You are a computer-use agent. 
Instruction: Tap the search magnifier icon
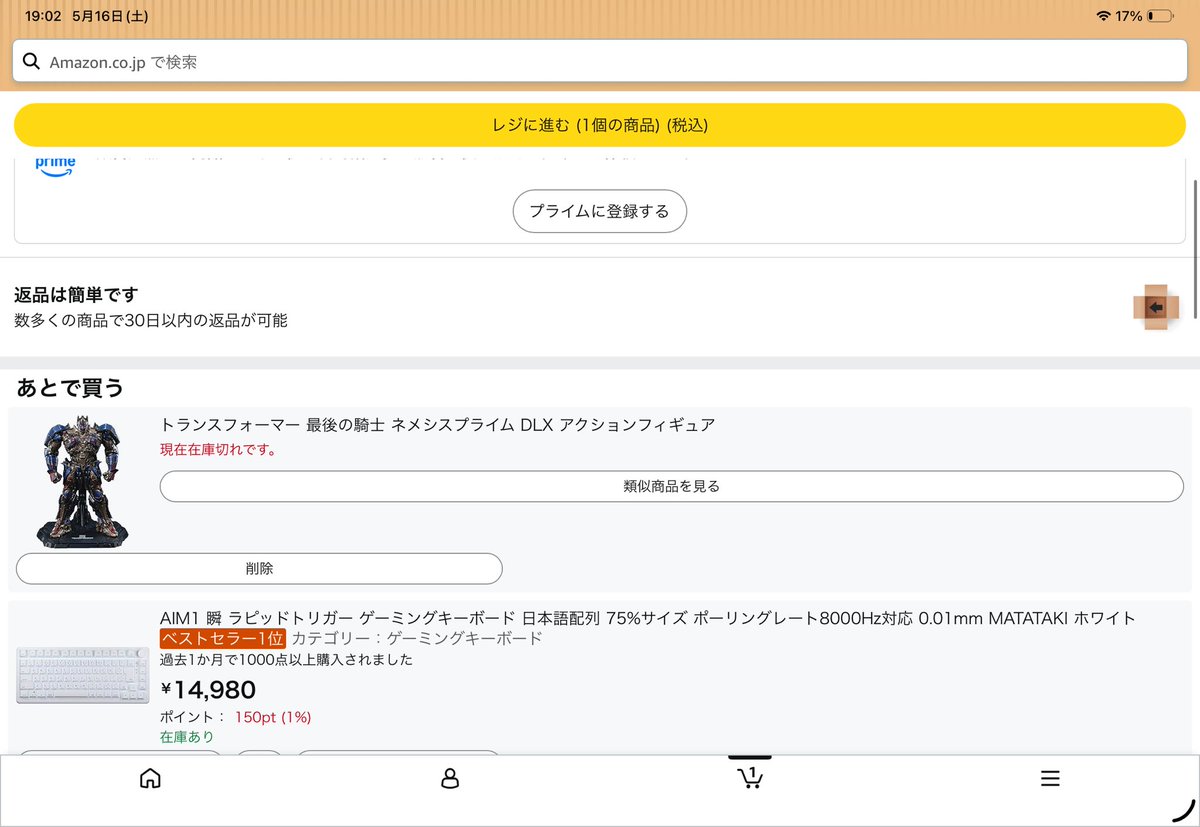click(32, 62)
